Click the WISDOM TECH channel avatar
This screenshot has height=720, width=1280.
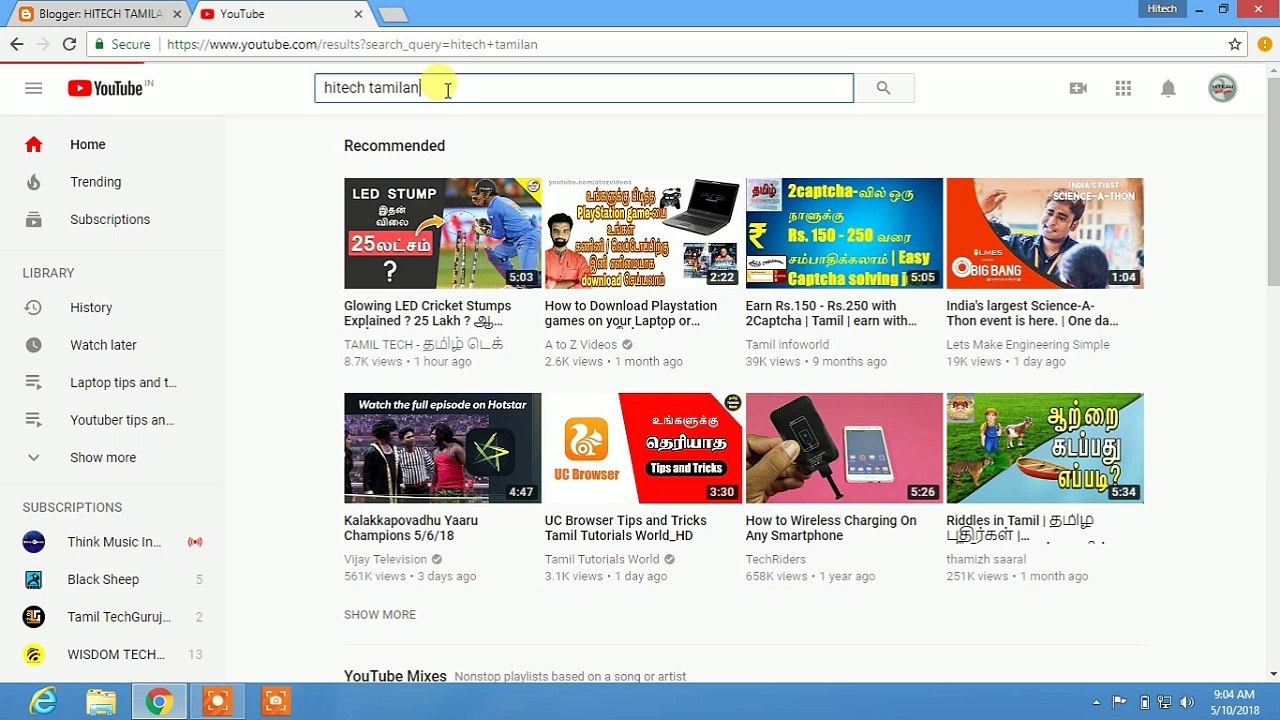click(33, 655)
